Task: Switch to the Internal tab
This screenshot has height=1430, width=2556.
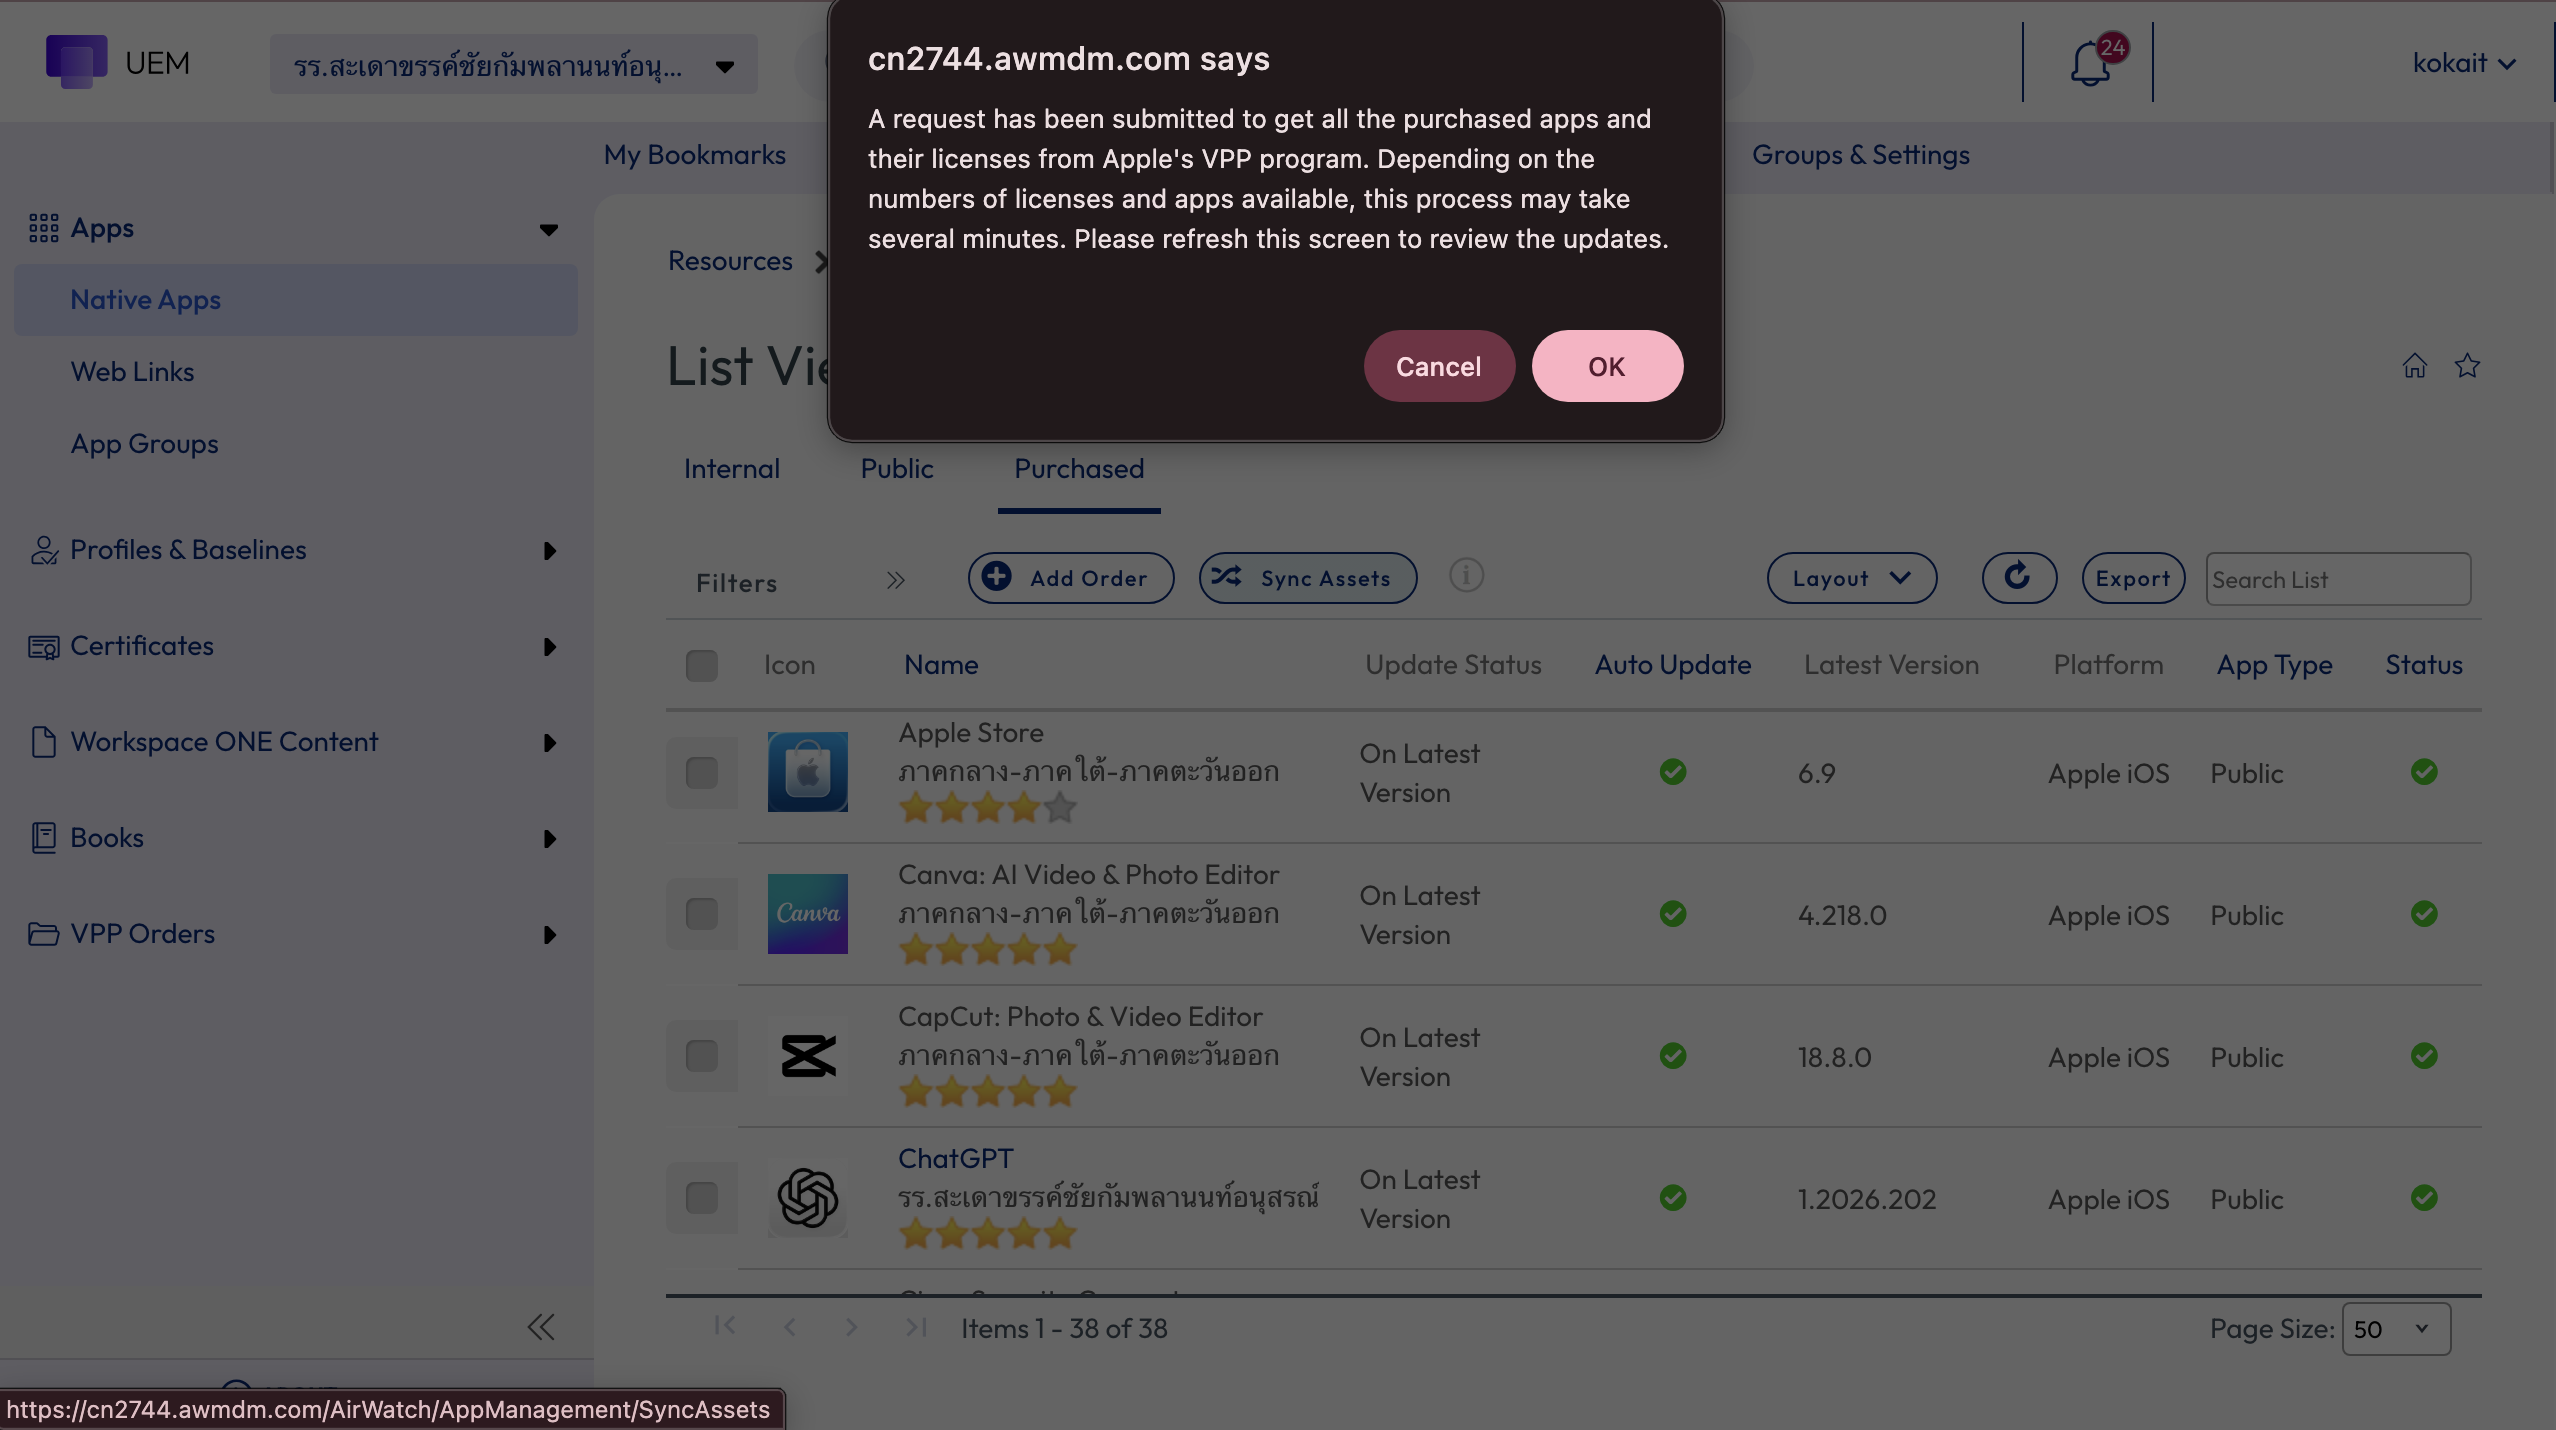Action: click(x=732, y=469)
